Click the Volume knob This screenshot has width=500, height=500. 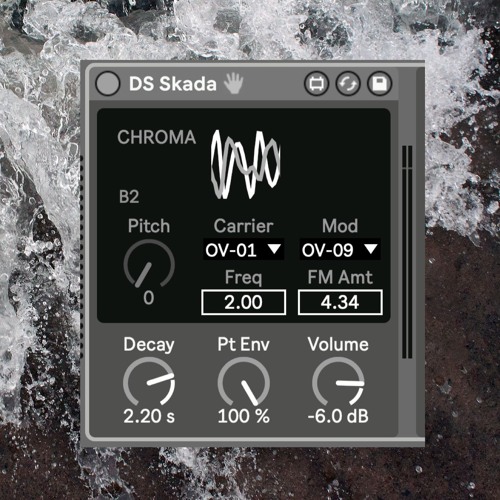[338, 382]
